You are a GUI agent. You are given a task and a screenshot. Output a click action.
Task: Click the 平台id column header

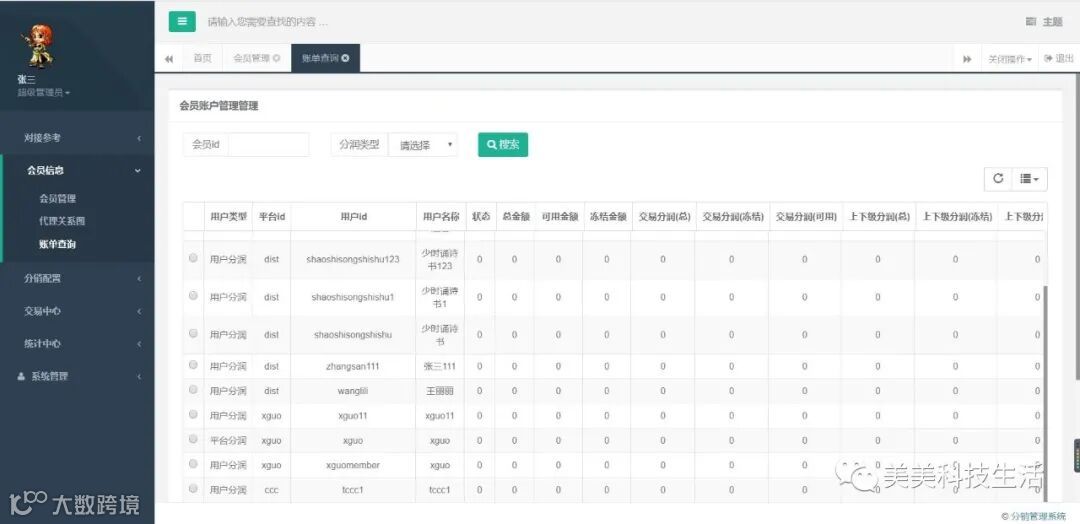tap(271, 216)
